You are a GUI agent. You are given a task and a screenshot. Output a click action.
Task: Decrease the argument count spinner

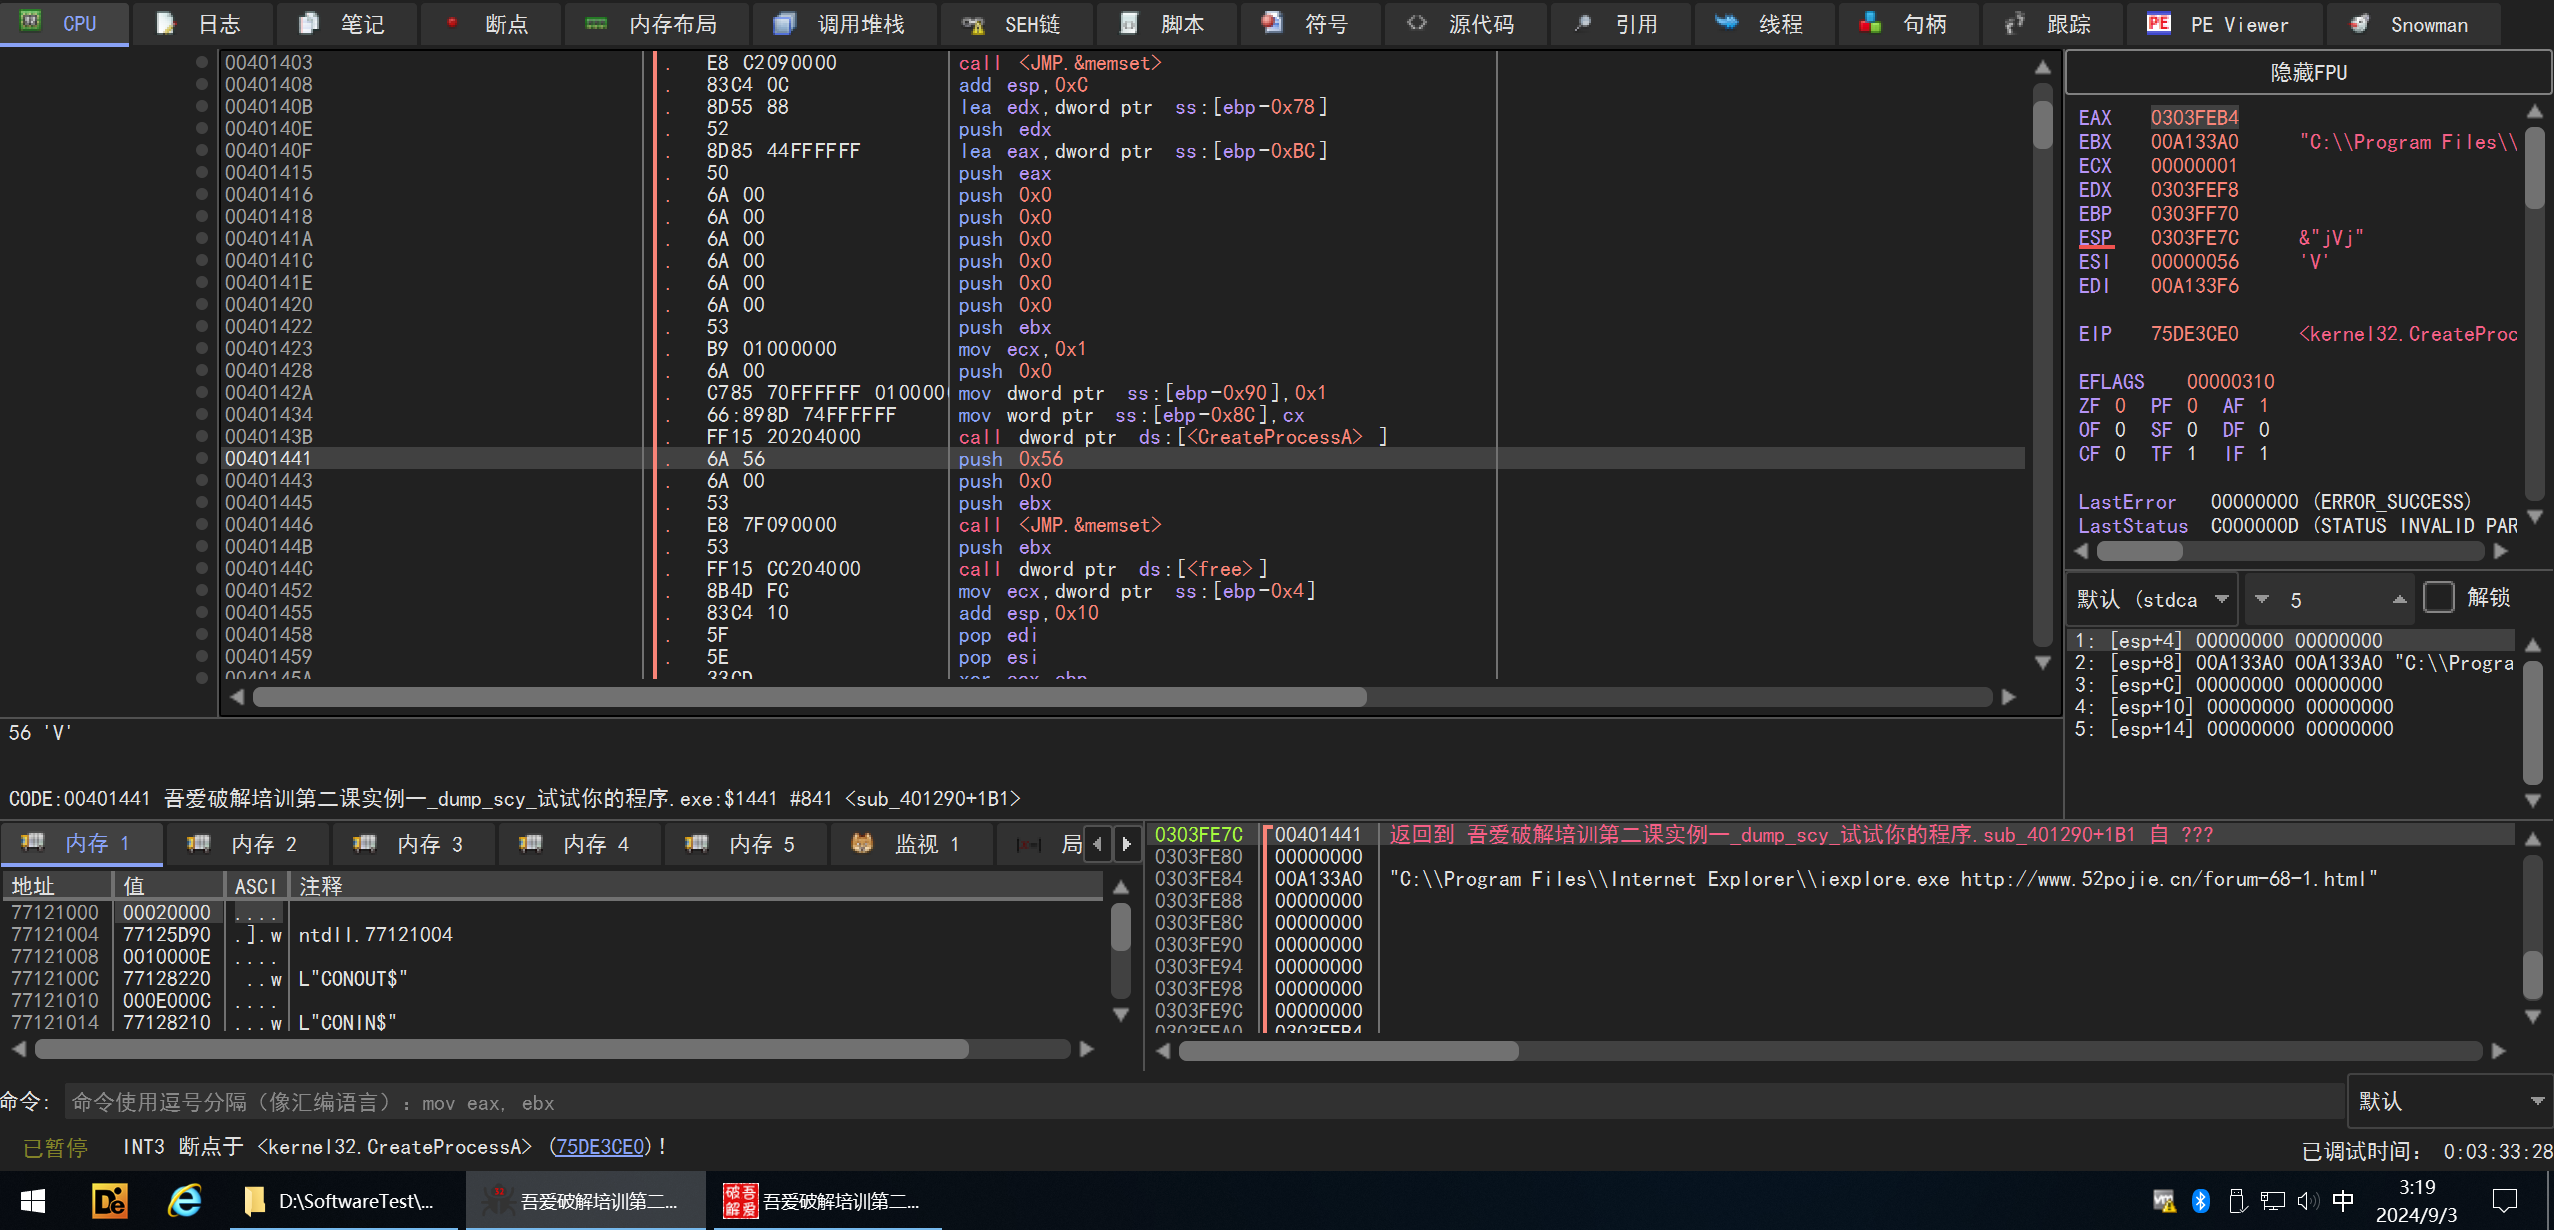click(x=2262, y=599)
